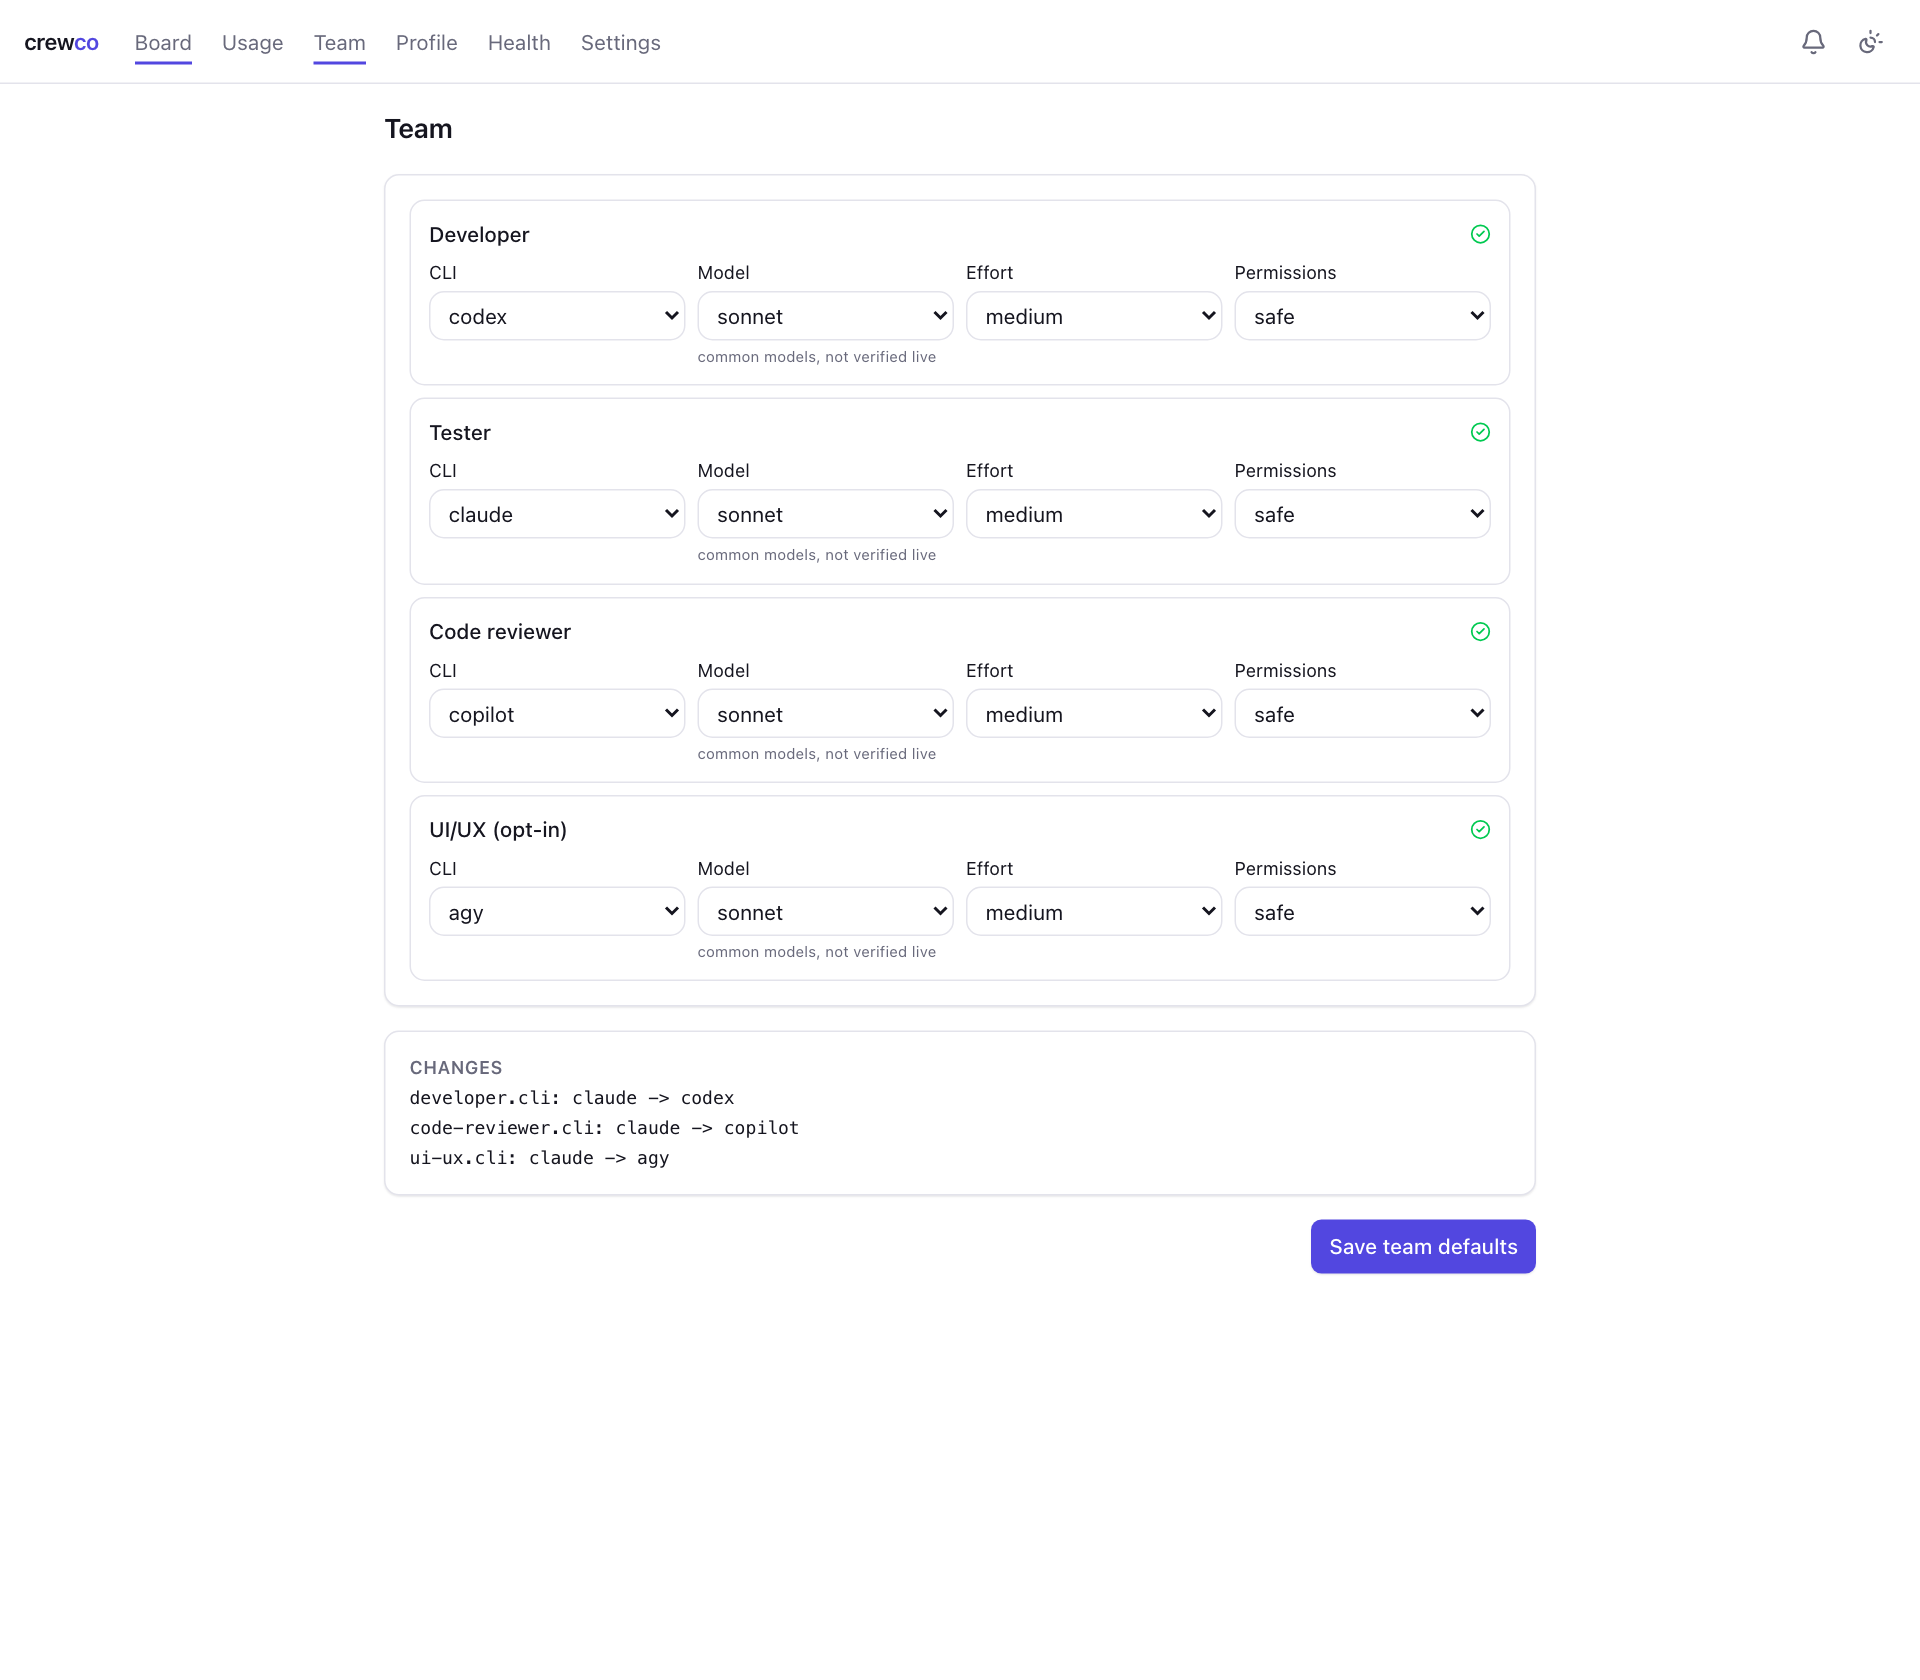Click the Tester green check status icon
This screenshot has width=1920, height=1680.
point(1480,432)
